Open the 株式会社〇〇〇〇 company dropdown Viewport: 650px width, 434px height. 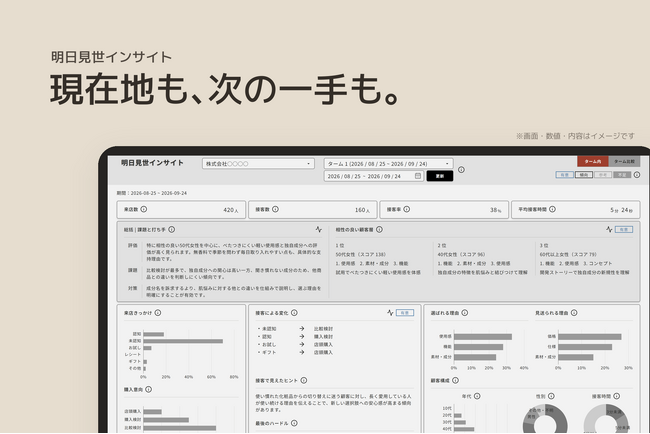click(258, 164)
